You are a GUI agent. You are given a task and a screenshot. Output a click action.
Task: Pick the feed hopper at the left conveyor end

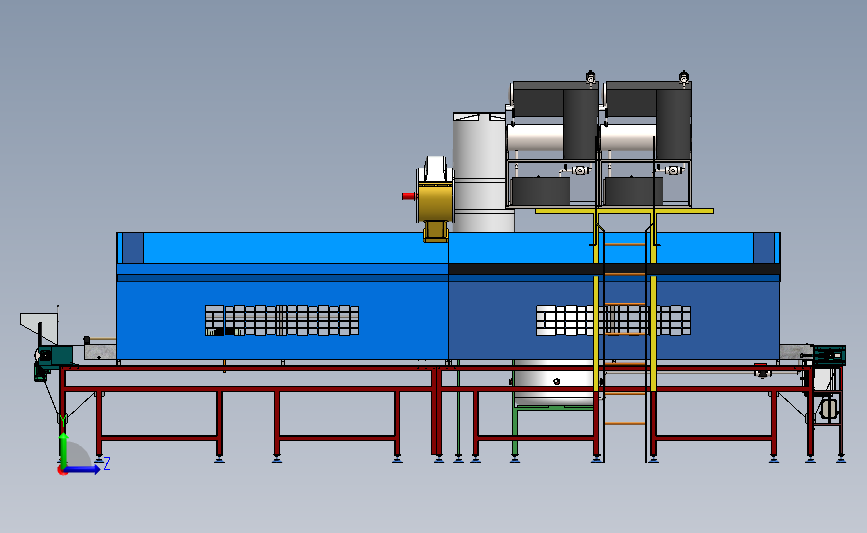(x=39, y=328)
